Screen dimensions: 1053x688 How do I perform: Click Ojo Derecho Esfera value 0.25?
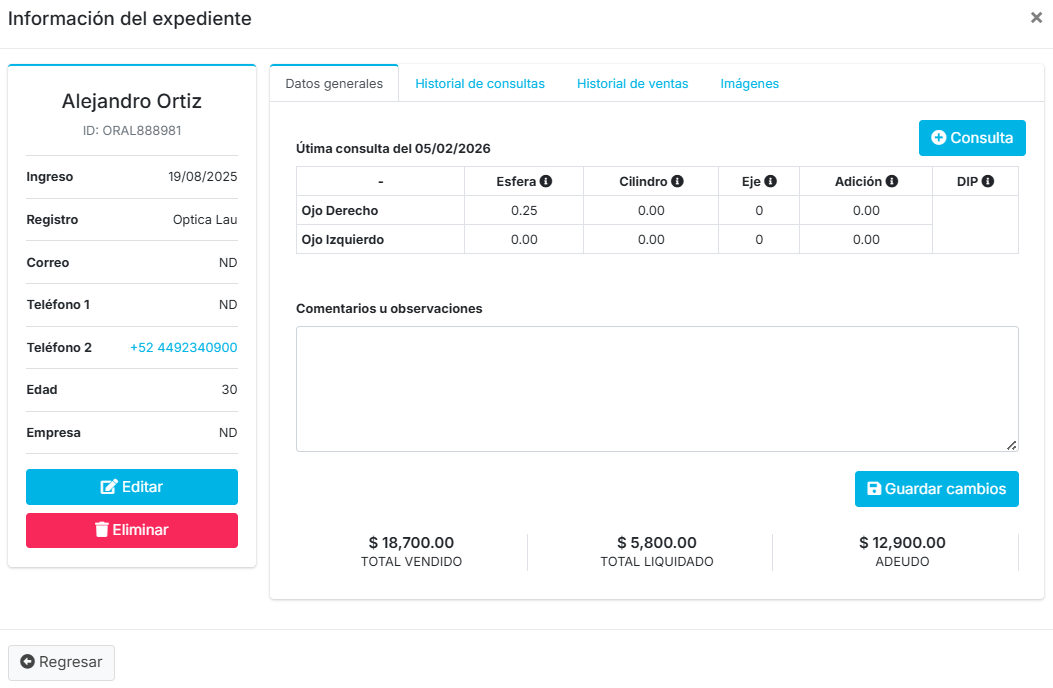[524, 211]
